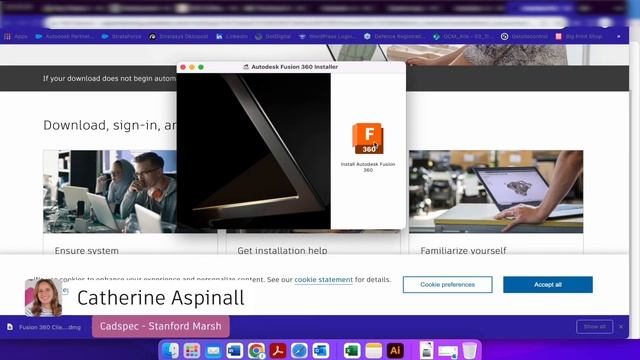The image size is (640, 360).
Task: Launch Adobe Illustrator from the dock
Action: pyautogui.click(x=395, y=351)
